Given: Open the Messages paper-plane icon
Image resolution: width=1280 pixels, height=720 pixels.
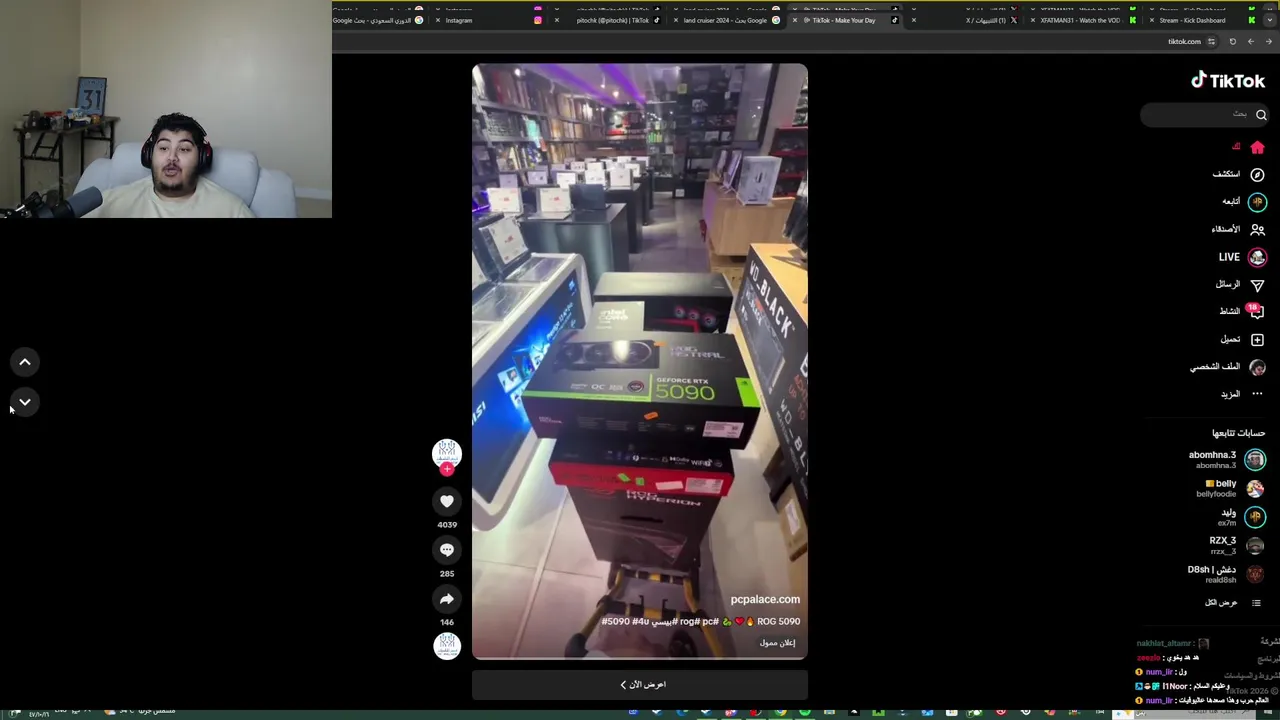Looking at the screenshot, I should 1257,285.
